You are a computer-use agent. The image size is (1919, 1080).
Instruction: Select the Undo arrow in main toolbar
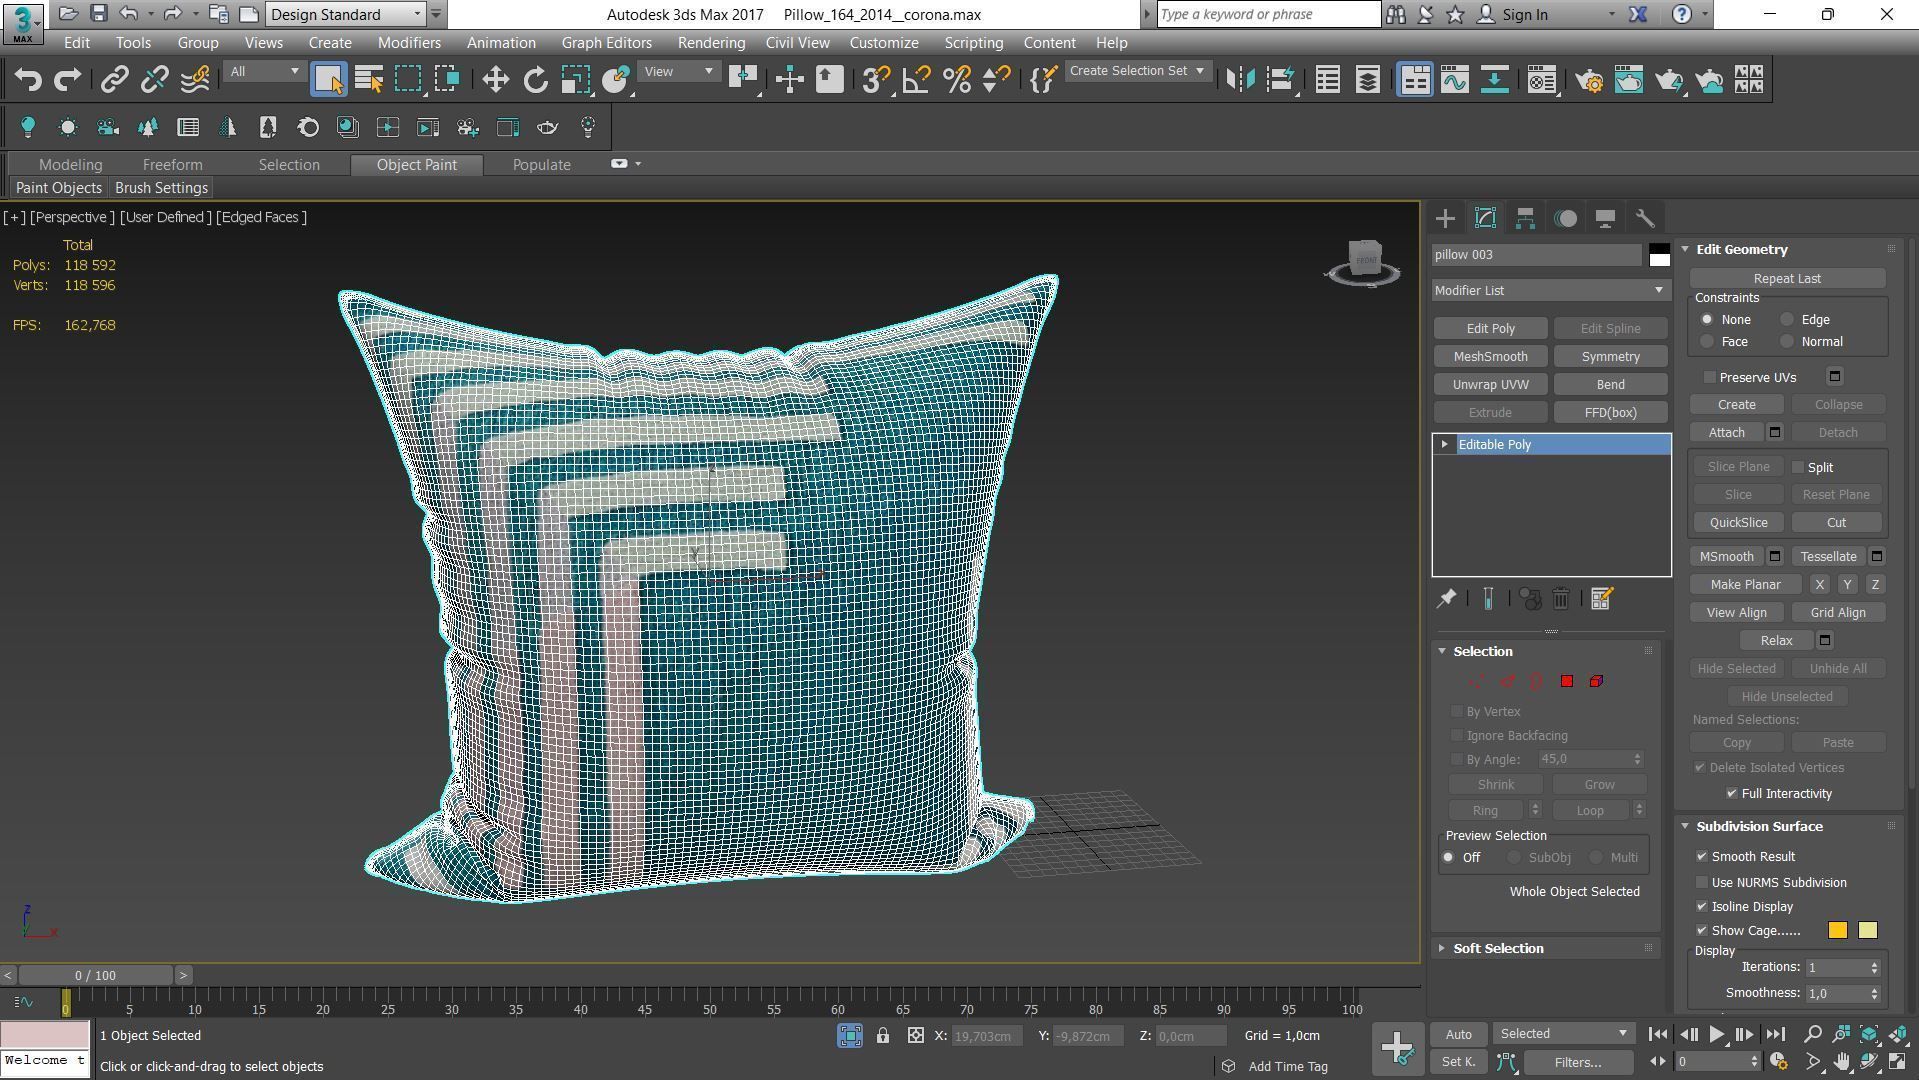pos(27,80)
